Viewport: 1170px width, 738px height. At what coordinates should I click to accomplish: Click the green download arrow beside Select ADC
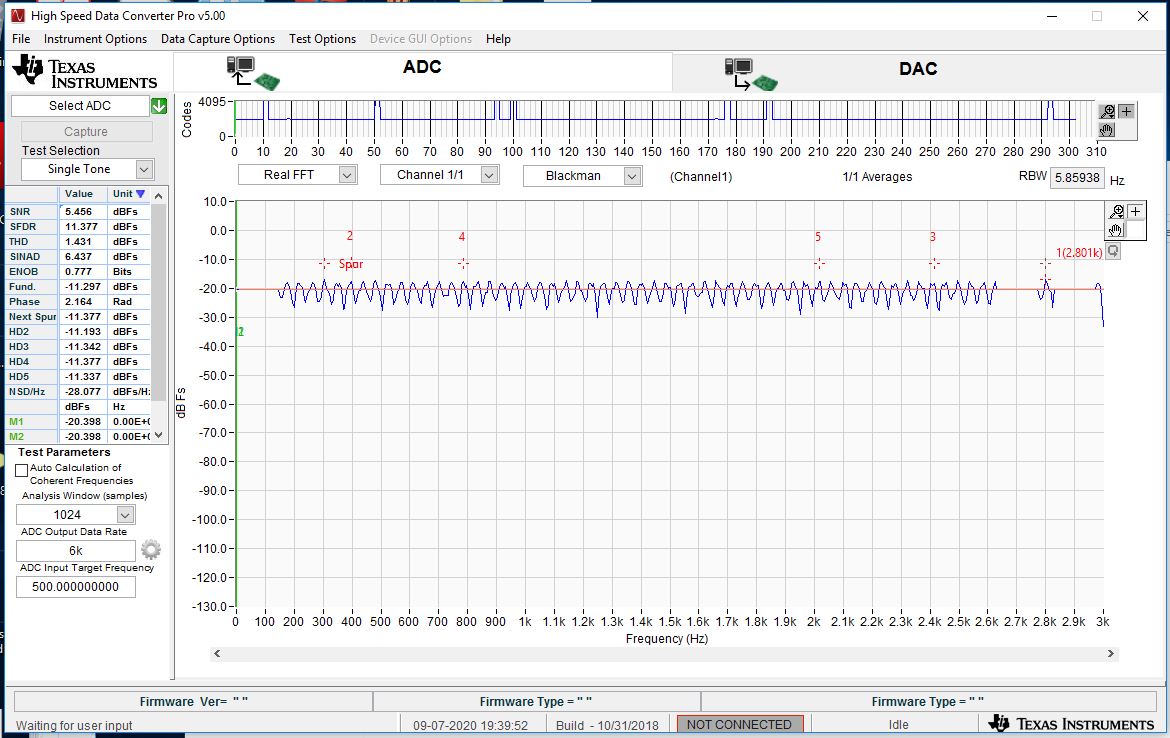(x=159, y=106)
